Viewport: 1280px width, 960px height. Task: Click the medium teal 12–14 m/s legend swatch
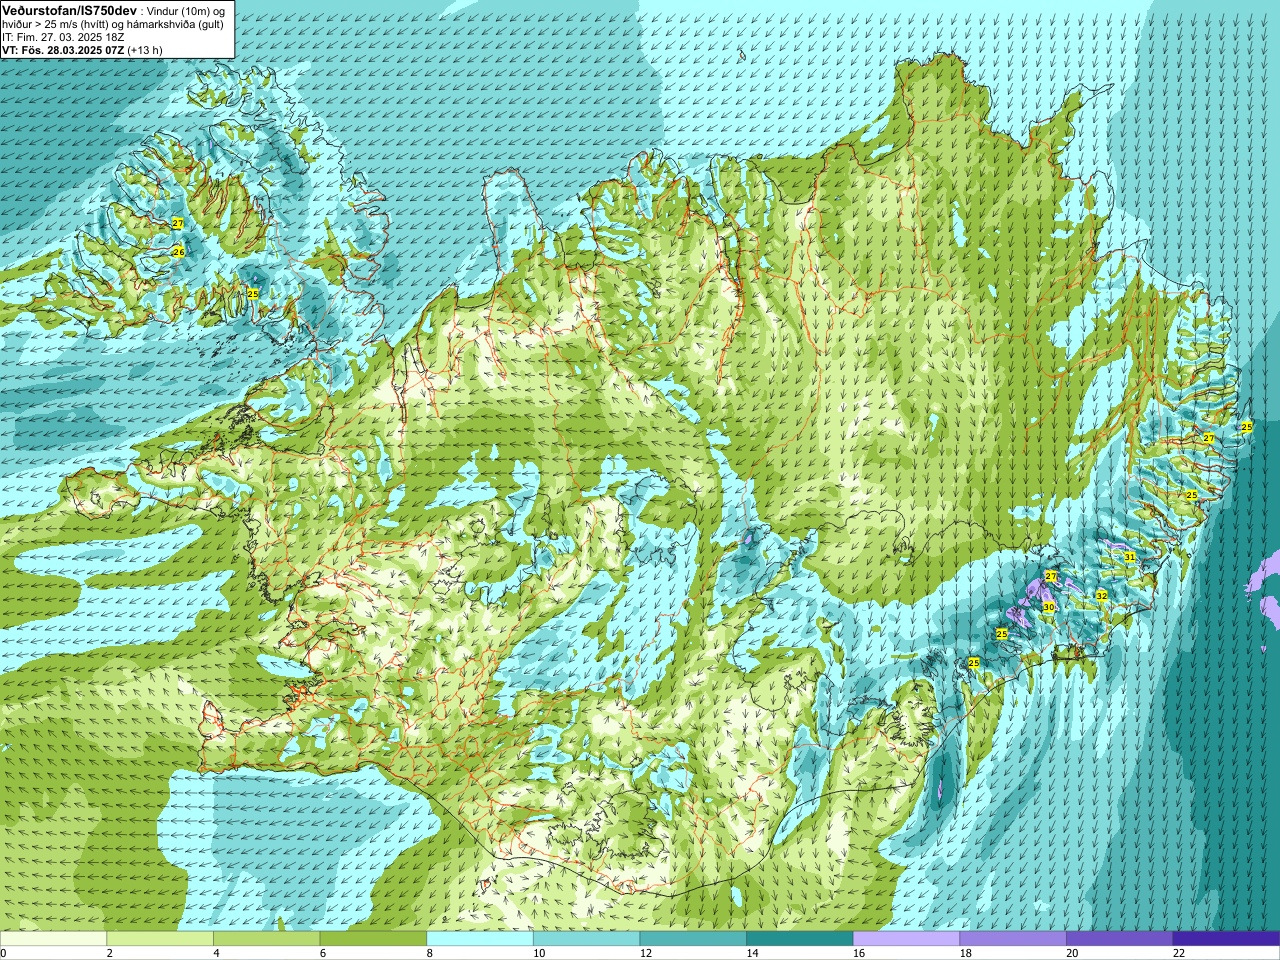693,939
